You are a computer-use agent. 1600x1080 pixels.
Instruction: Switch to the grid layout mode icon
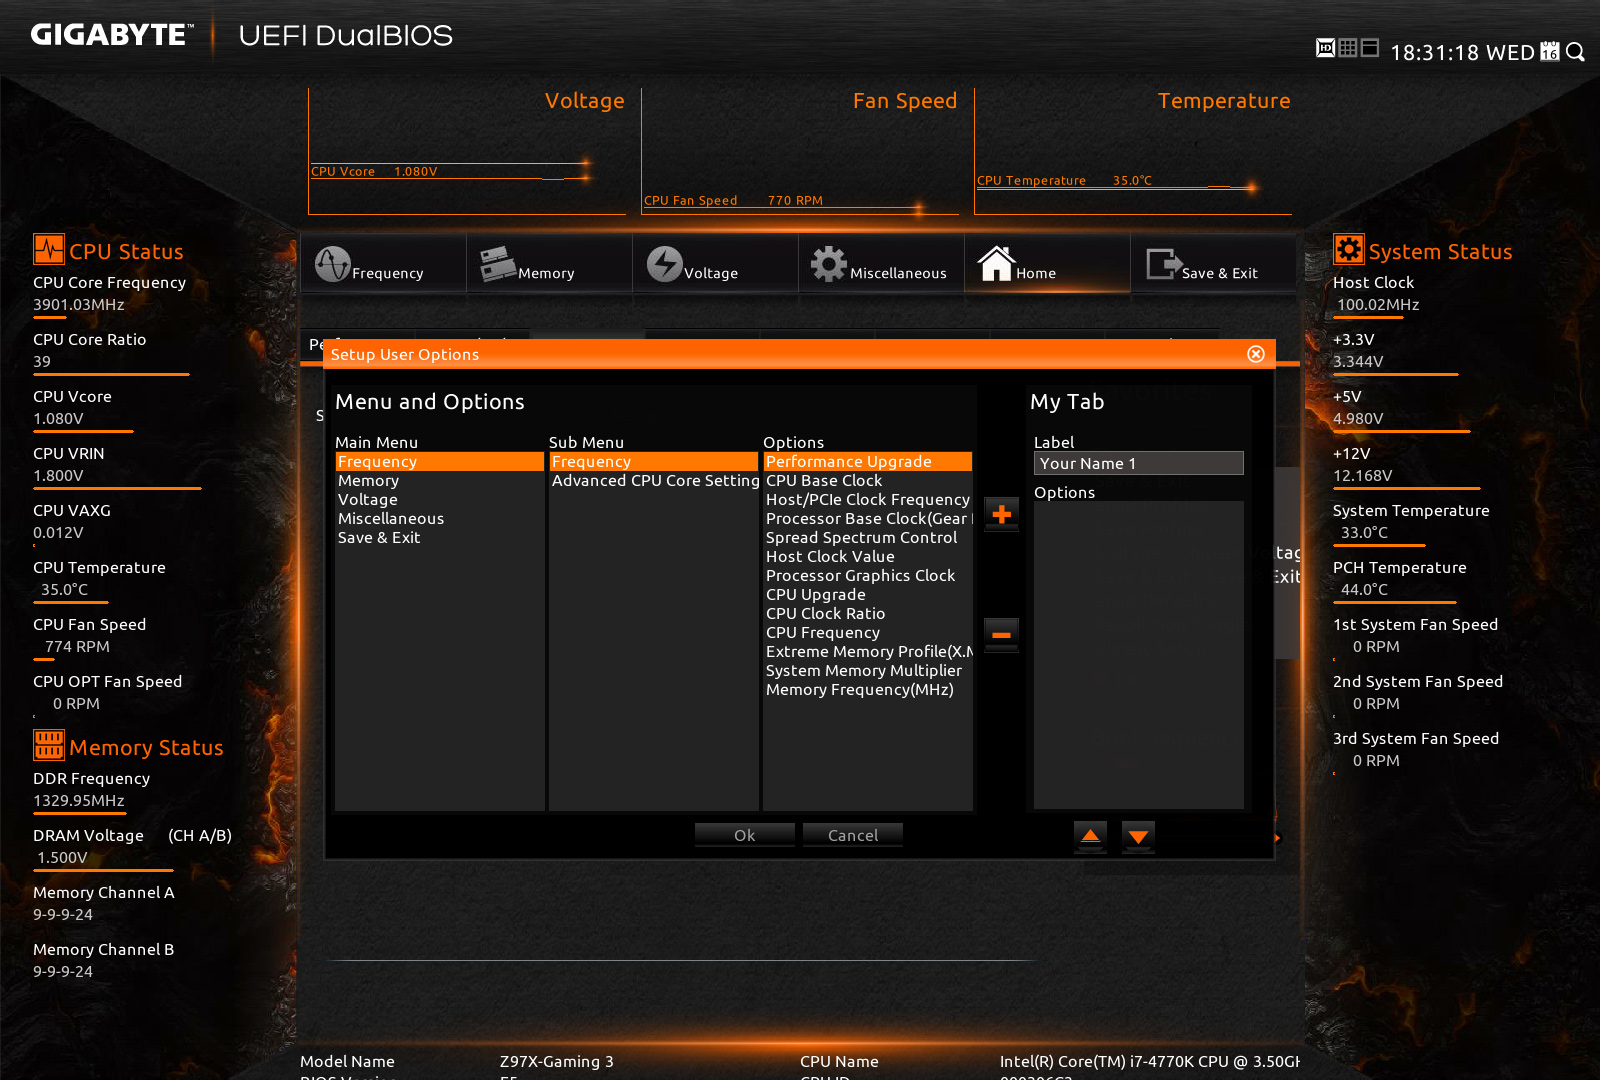pyautogui.click(x=1348, y=48)
